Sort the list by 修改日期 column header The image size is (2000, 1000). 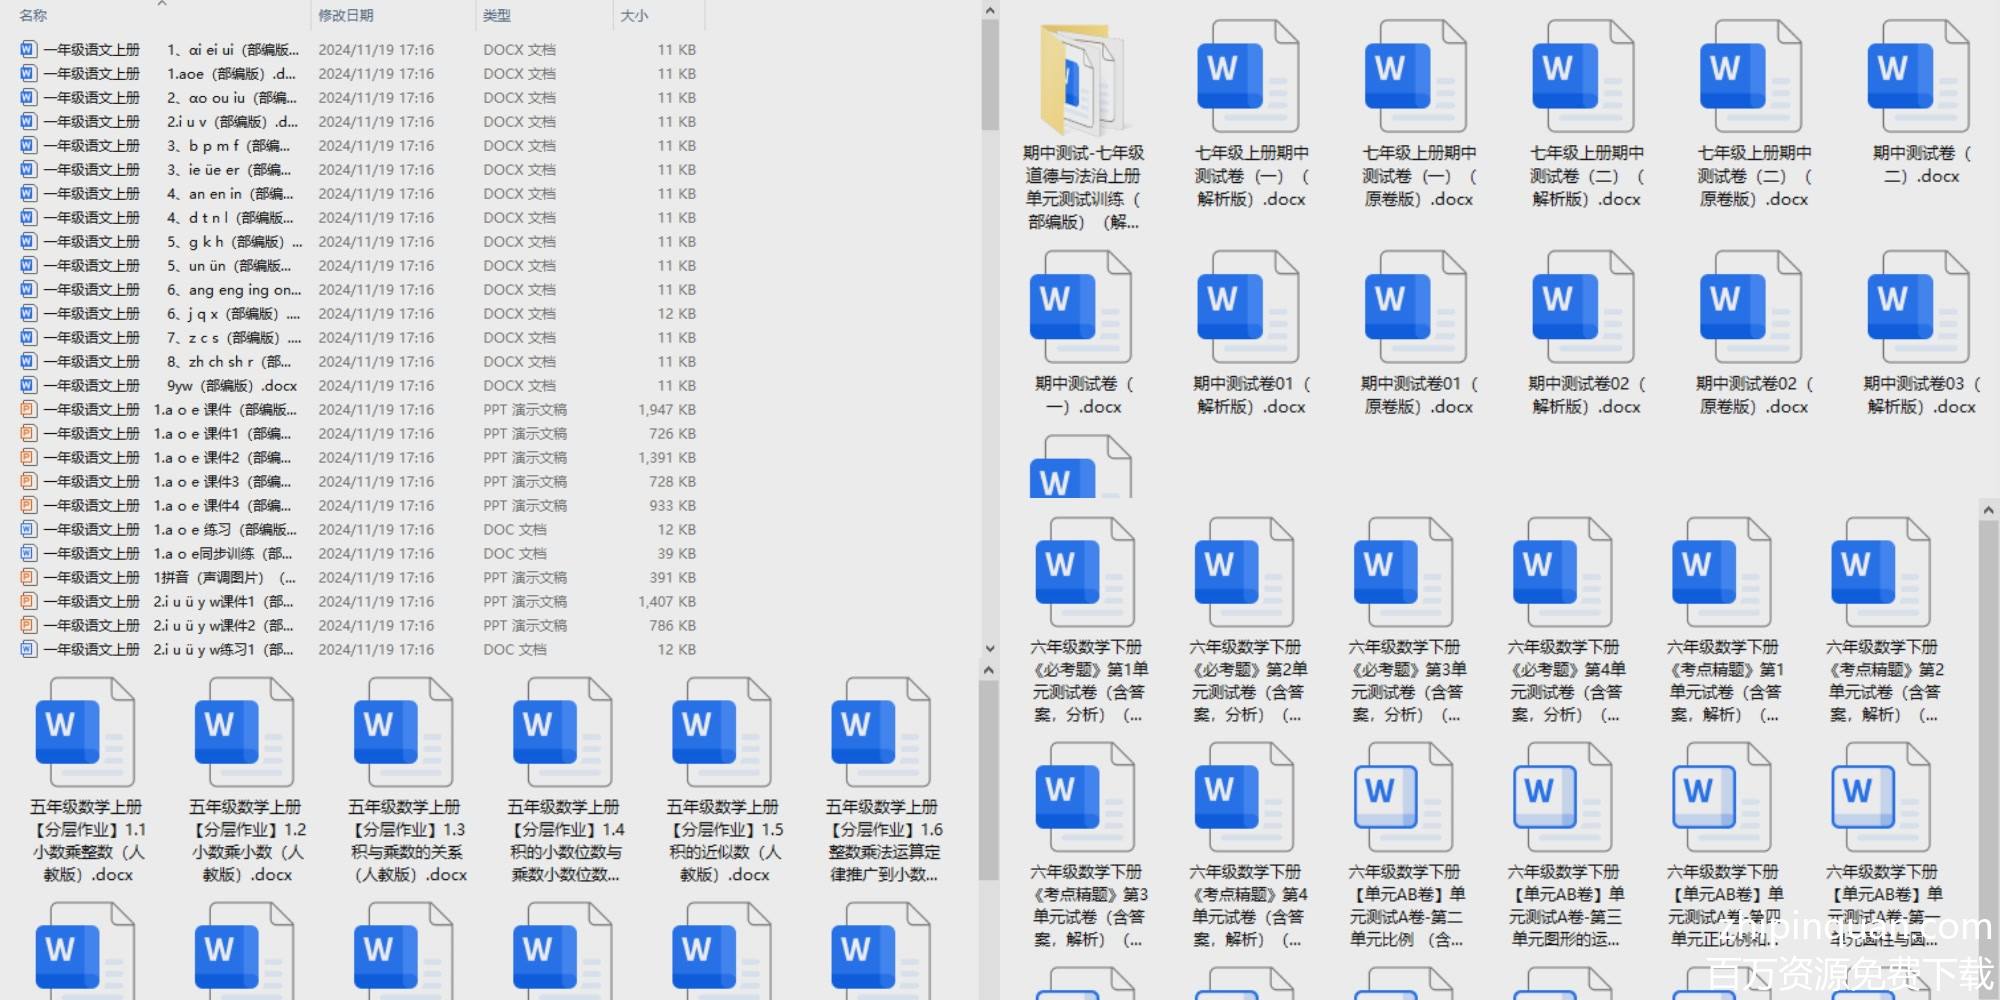coord(346,15)
